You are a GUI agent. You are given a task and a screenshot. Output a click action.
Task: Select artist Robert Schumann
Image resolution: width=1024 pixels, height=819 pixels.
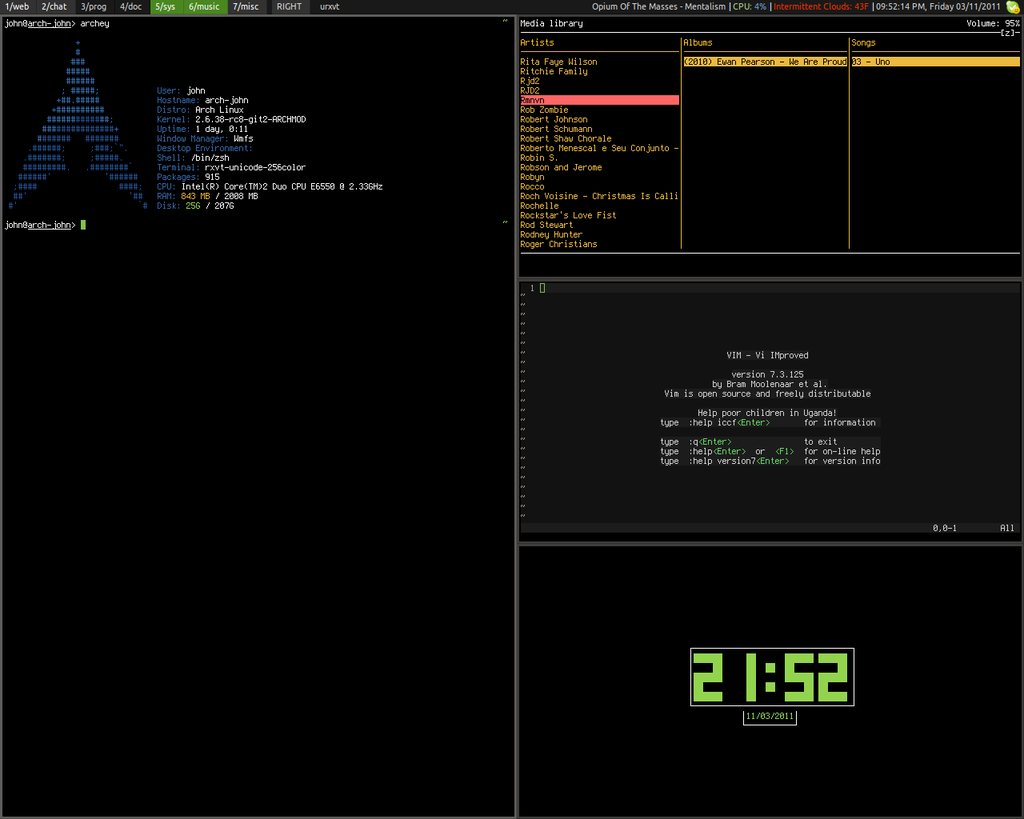[x=556, y=129]
